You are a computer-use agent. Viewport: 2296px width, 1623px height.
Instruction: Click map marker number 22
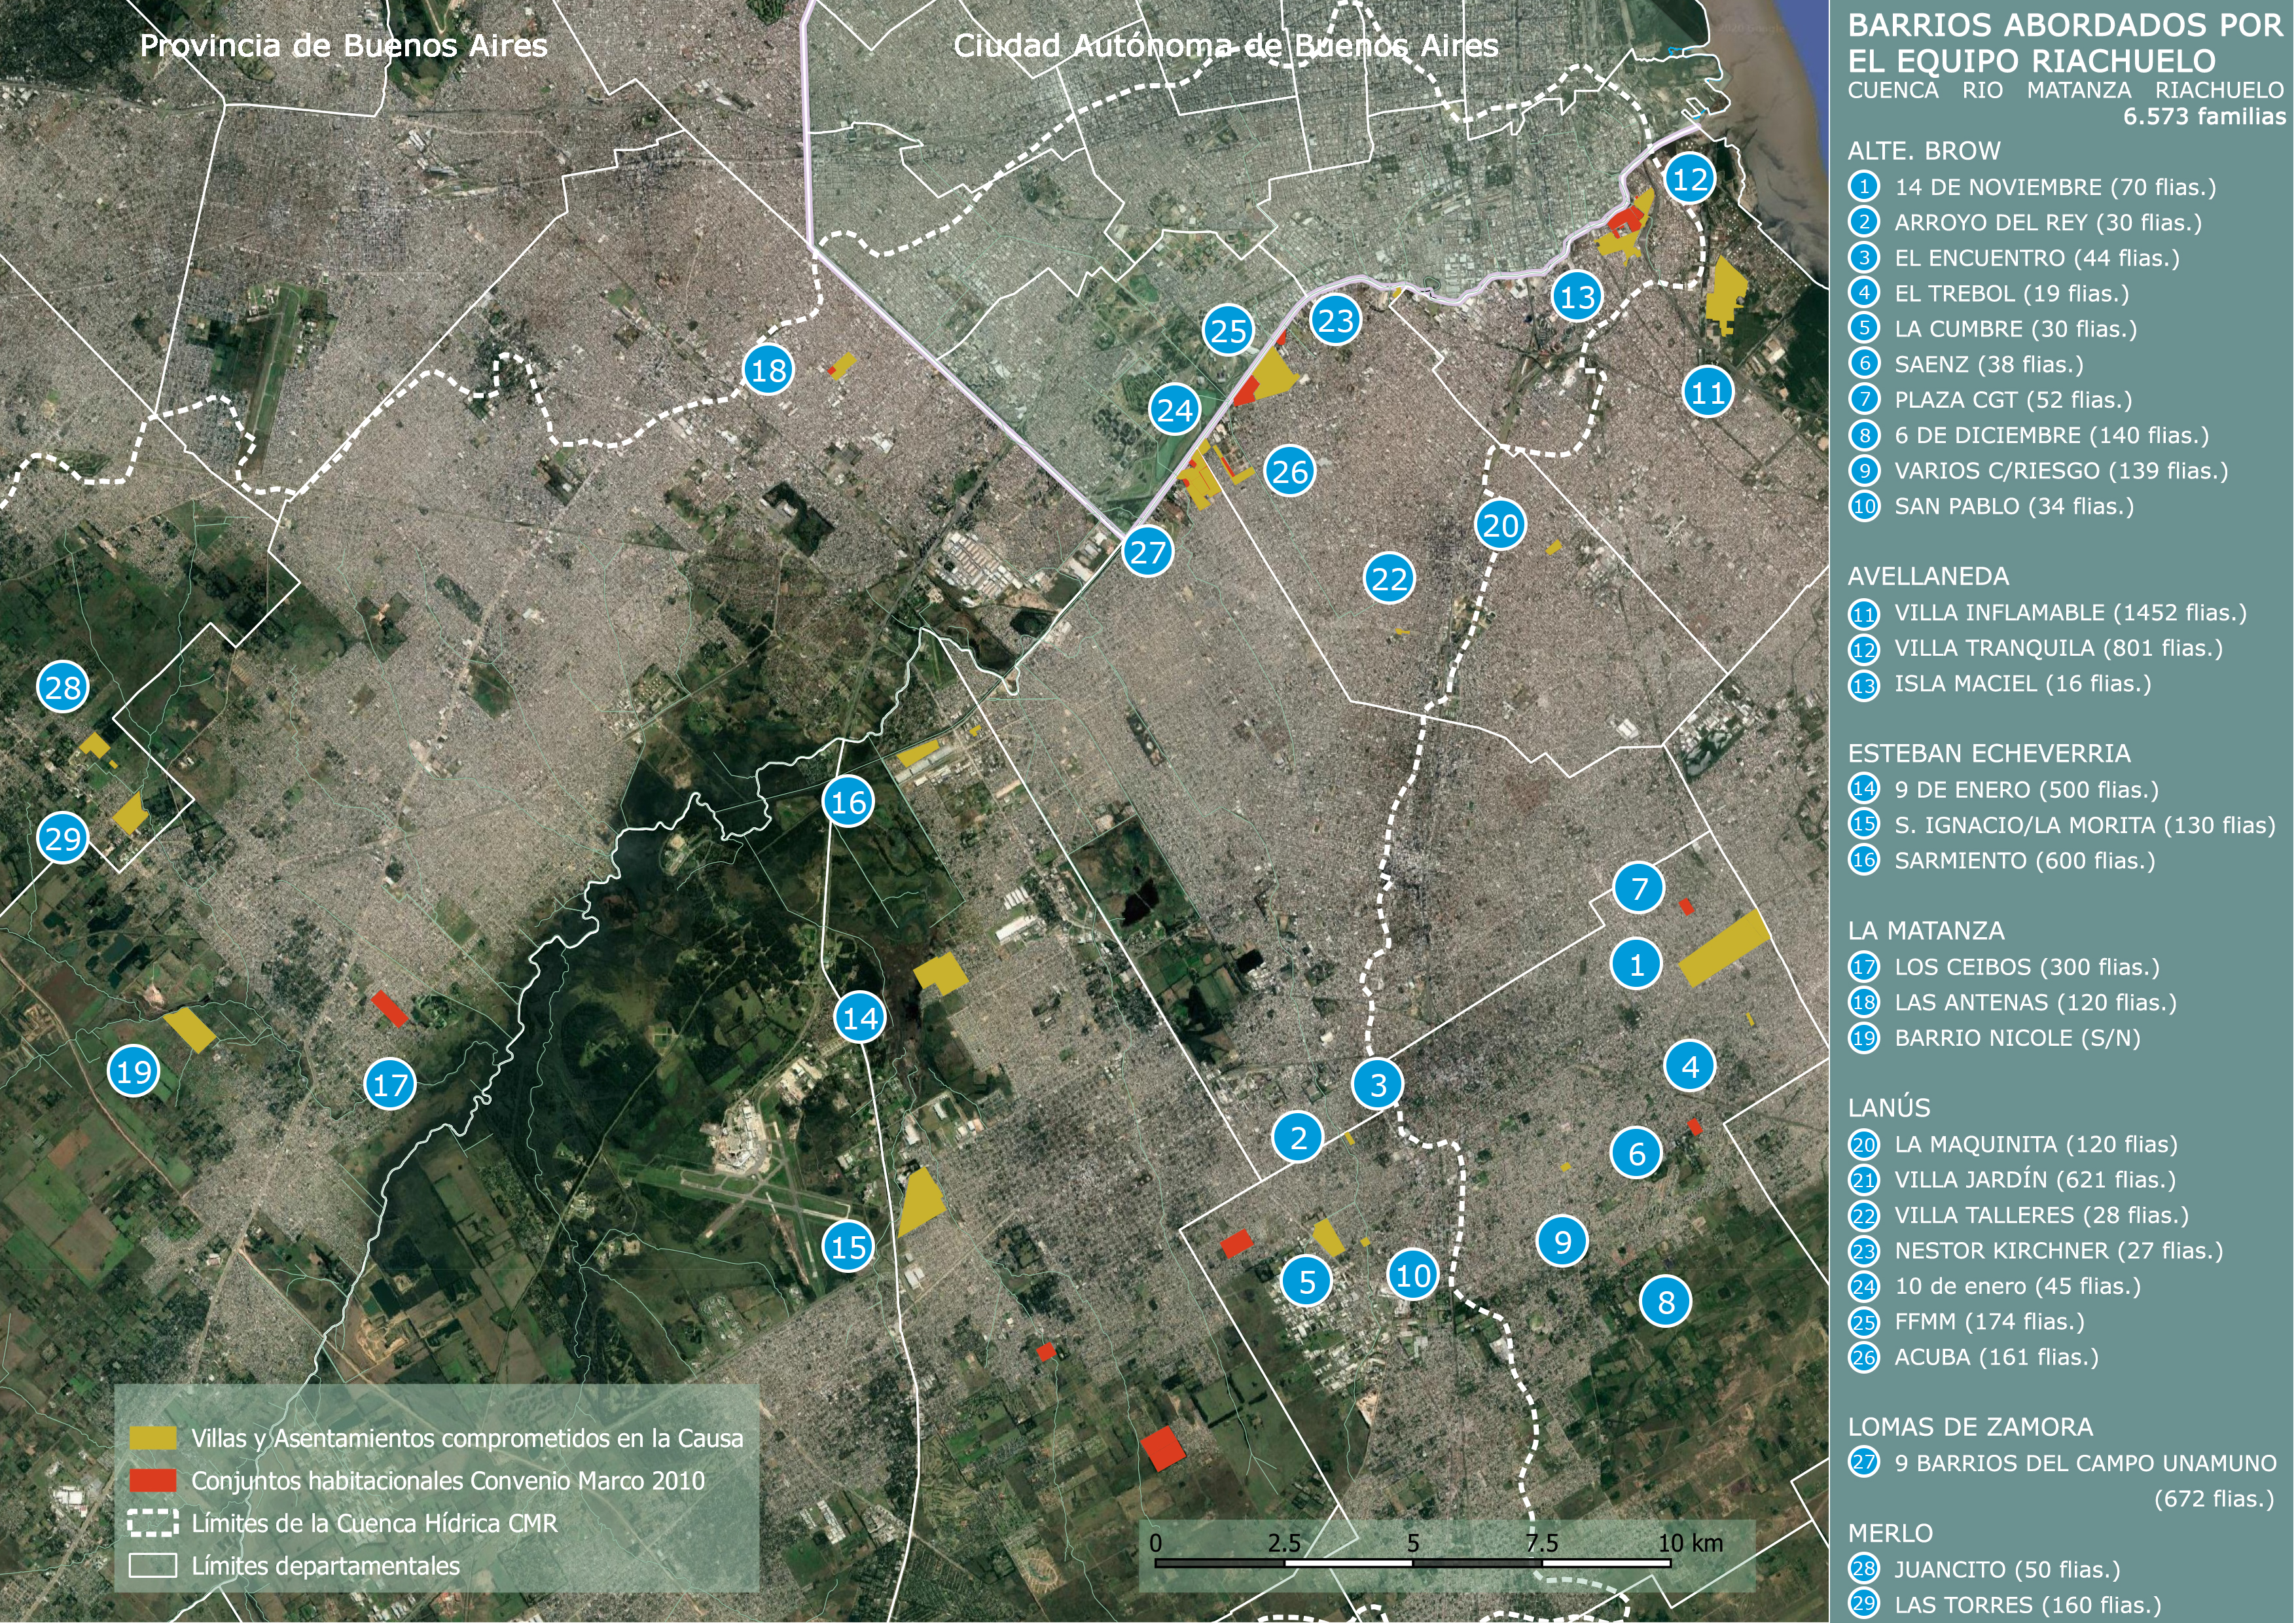(1389, 578)
